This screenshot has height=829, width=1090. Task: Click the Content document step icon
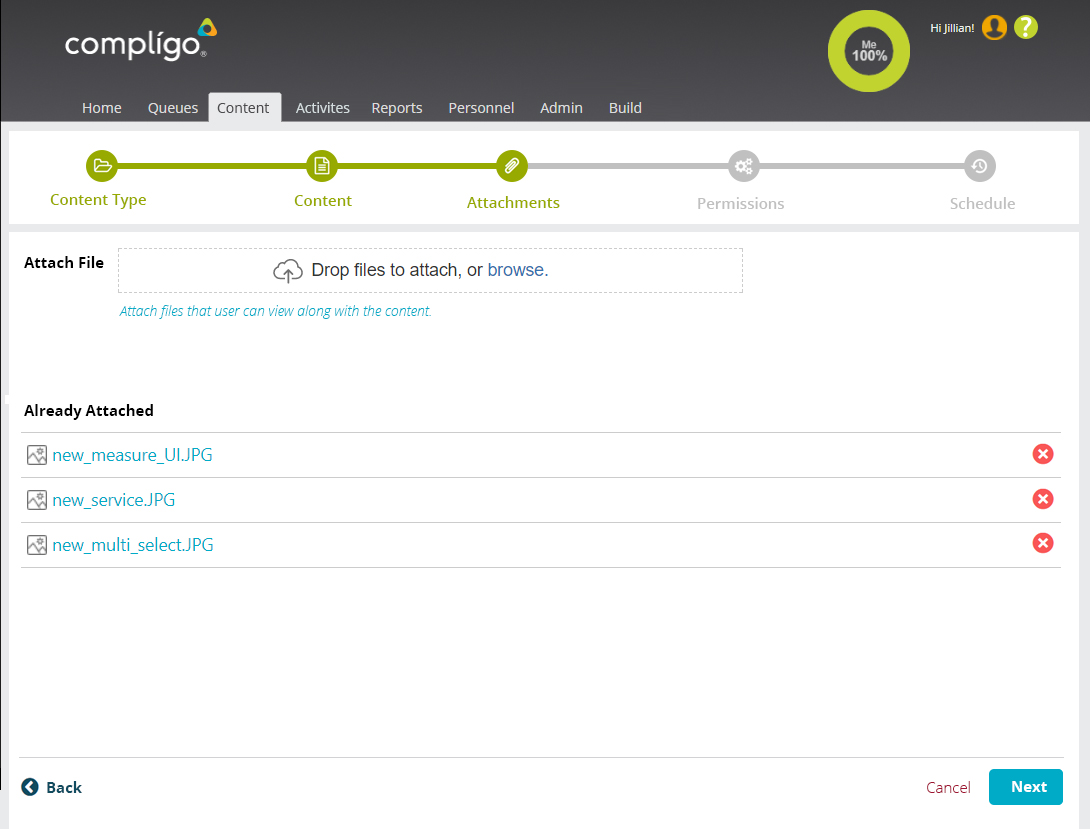pos(322,166)
